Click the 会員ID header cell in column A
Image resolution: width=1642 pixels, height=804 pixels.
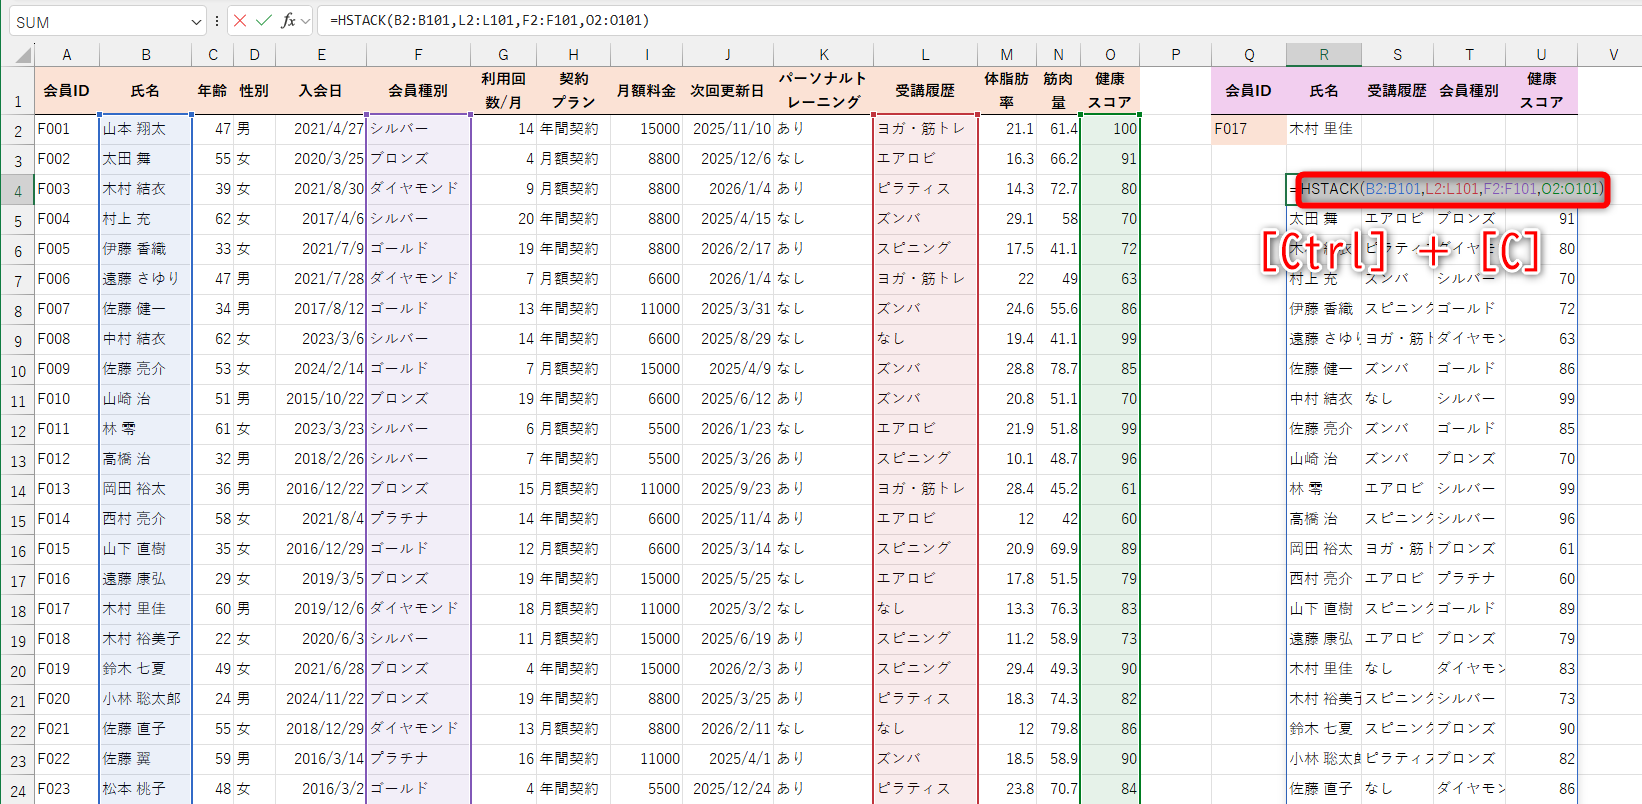point(67,90)
